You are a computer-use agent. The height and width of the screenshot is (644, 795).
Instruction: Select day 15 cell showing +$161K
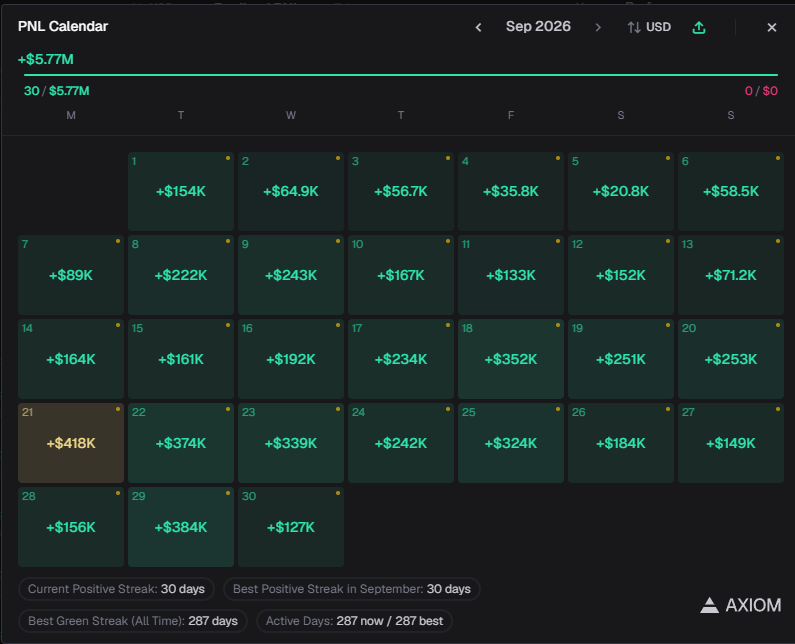(181, 359)
